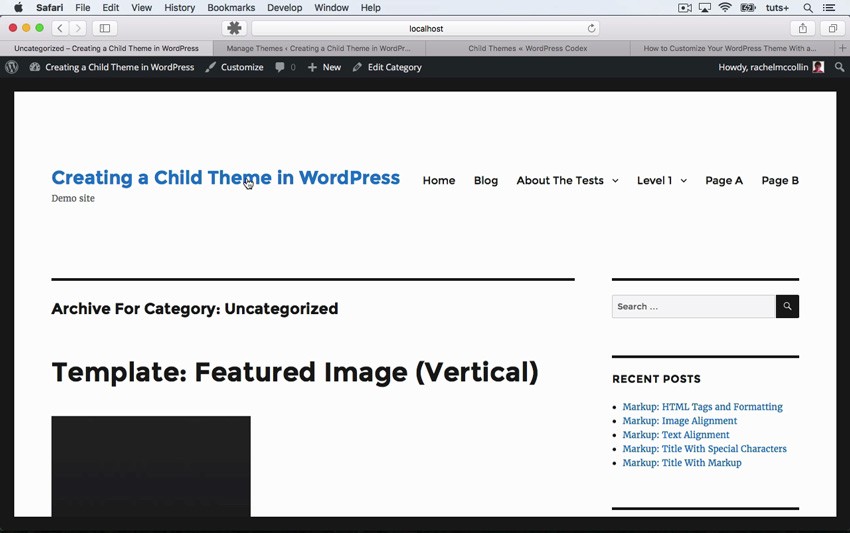Image resolution: width=850 pixels, height=533 pixels.
Task: Expand About The Tests submenu arrow
Action: click(x=615, y=181)
